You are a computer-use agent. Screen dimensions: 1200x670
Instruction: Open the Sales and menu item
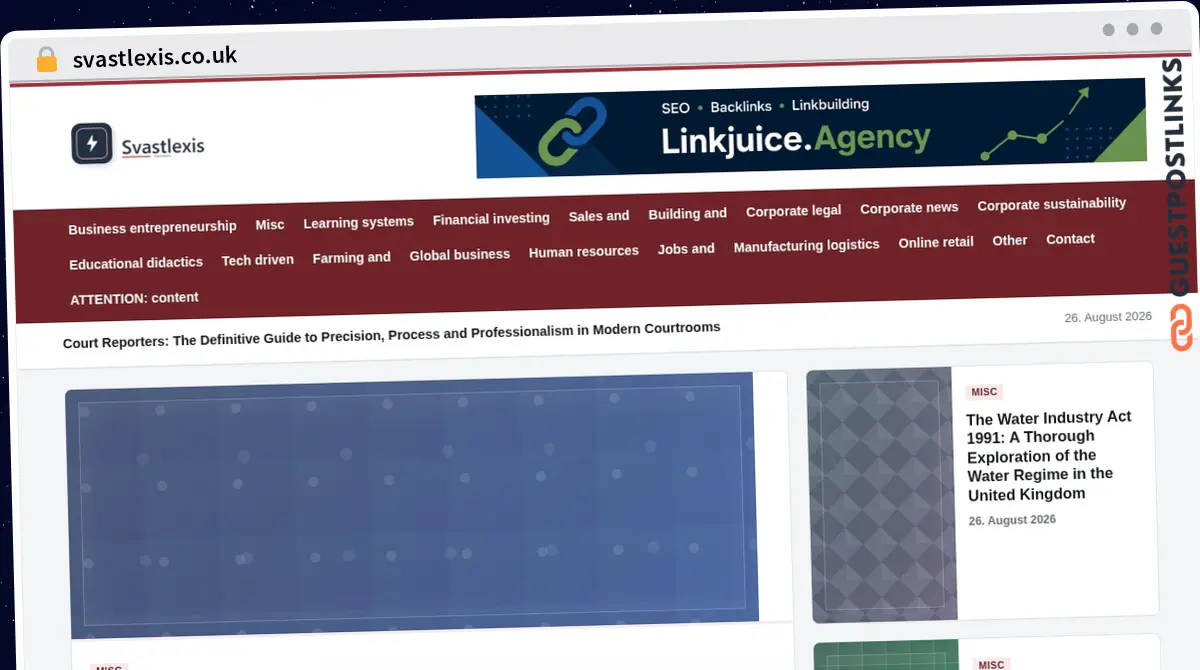coord(599,216)
